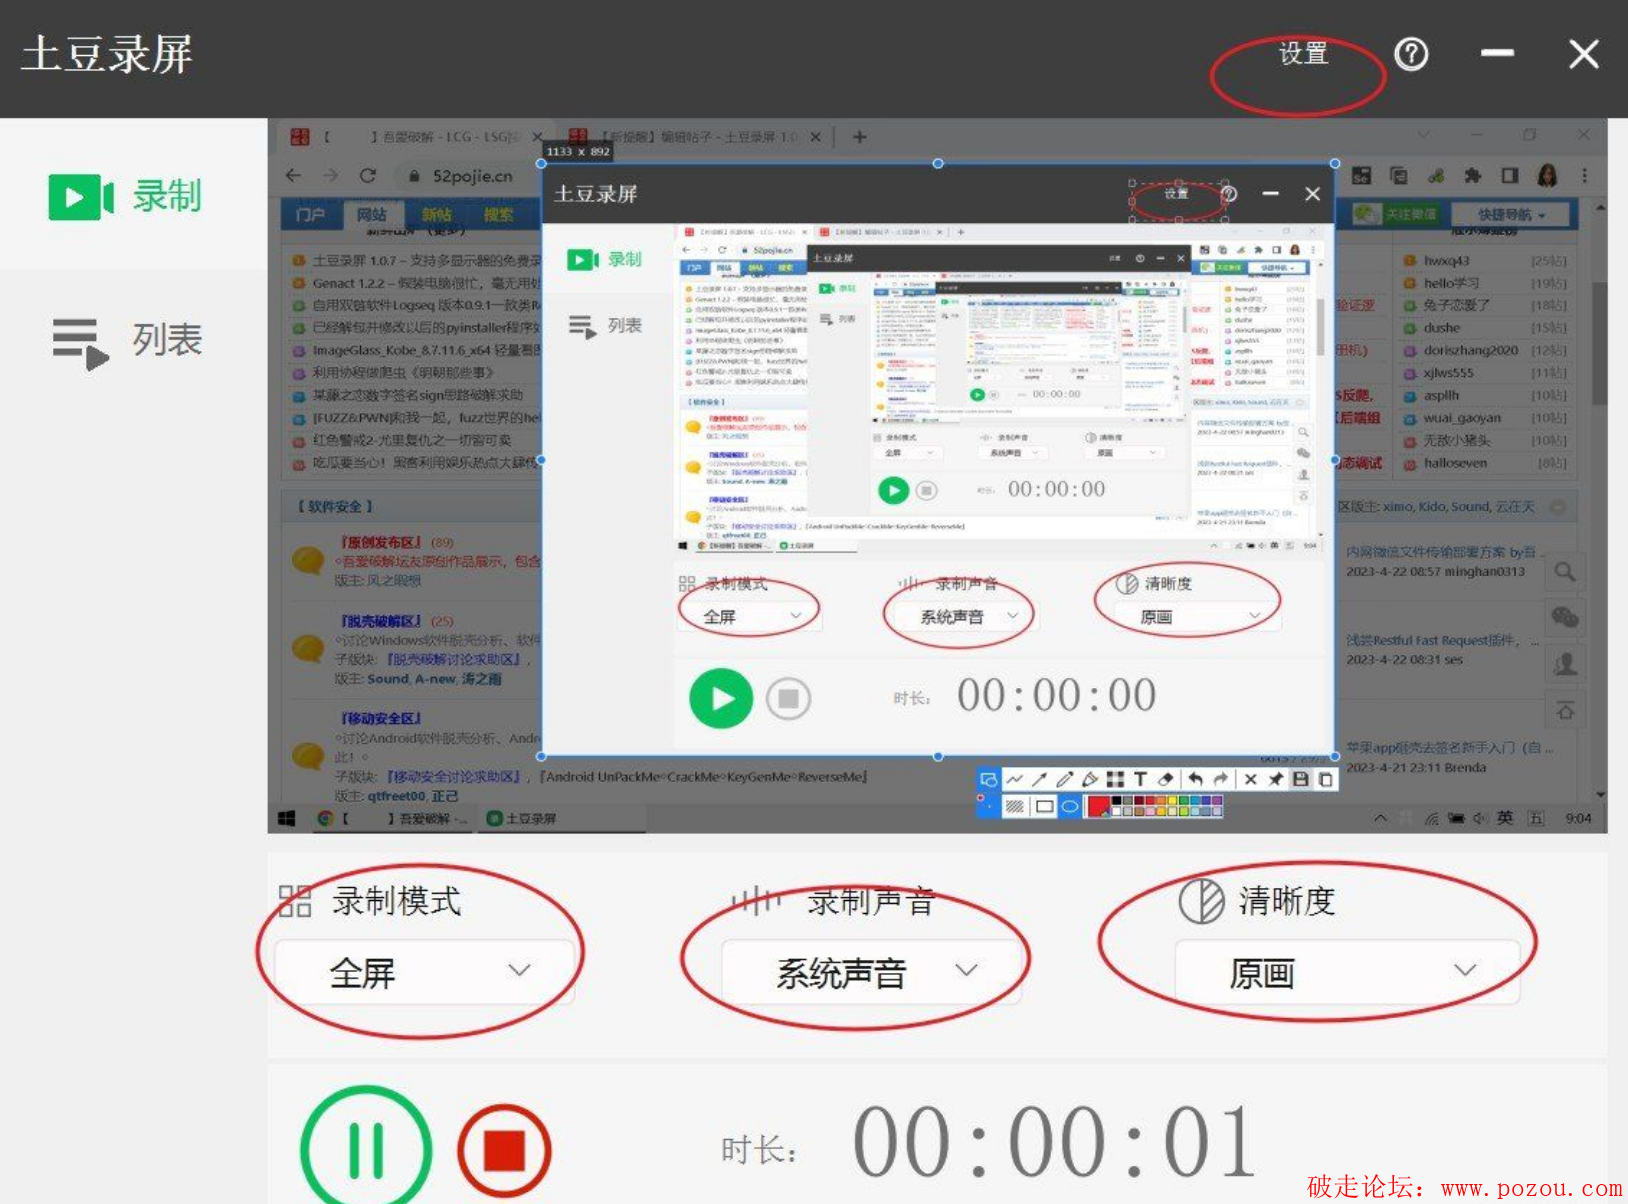Open user hwxq43 in the ranking list
This screenshot has height=1204, width=1628.
click(1446, 260)
